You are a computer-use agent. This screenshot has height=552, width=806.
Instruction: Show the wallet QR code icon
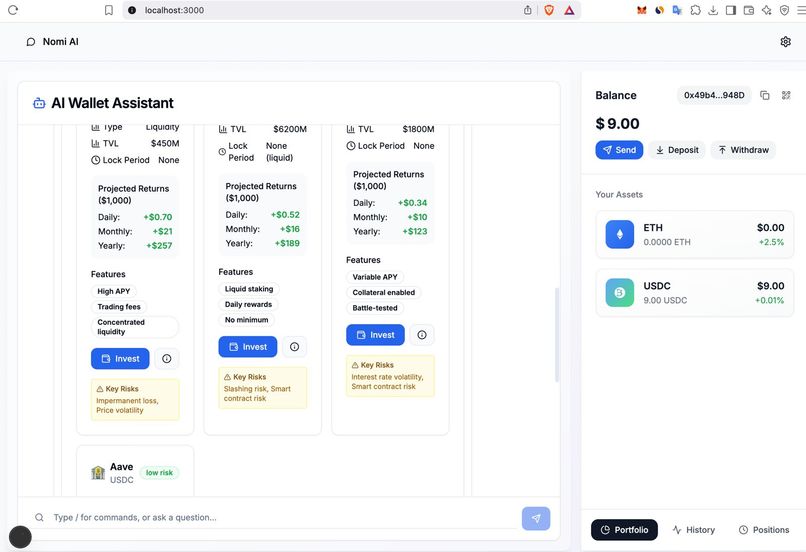pos(786,95)
